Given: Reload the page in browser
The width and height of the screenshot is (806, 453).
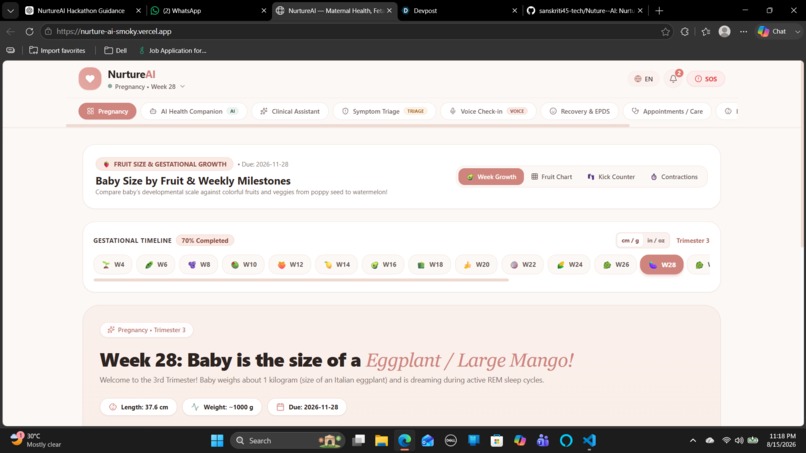Looking at the screenshot, I should click(29, 31).
